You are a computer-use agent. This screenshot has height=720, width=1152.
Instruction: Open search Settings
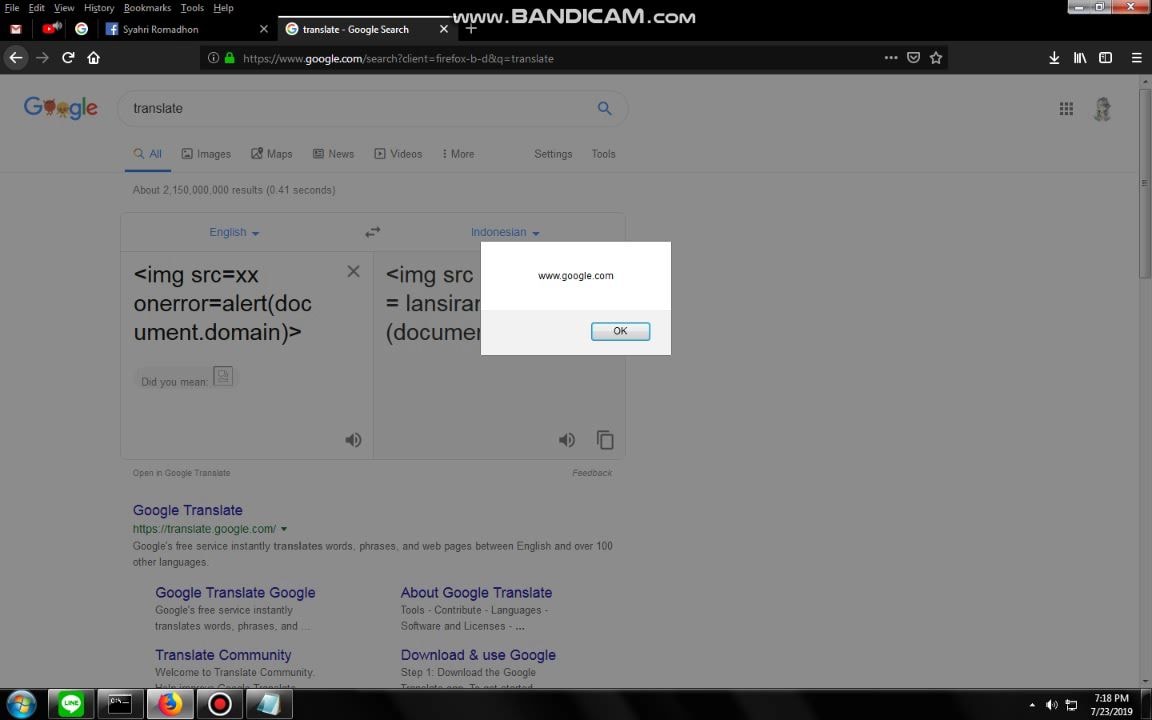tap(553, 154)
